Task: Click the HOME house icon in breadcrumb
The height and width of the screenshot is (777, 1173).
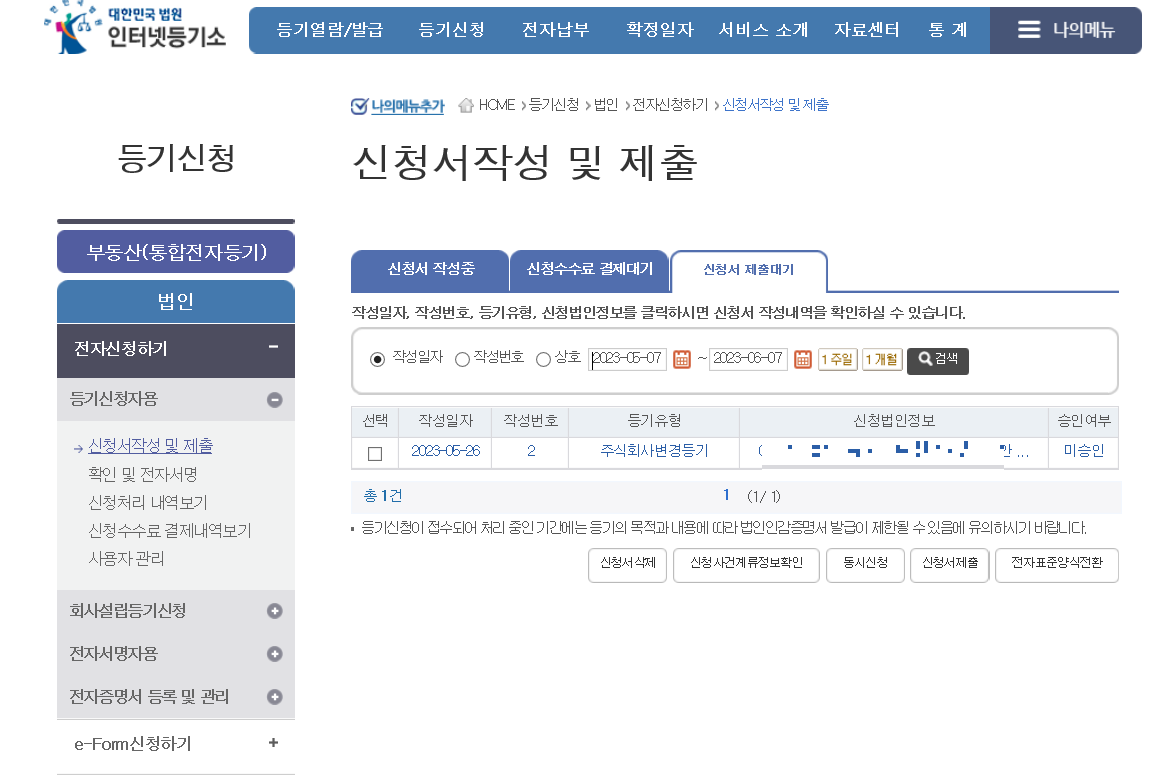Action: [x=466, y=103]
